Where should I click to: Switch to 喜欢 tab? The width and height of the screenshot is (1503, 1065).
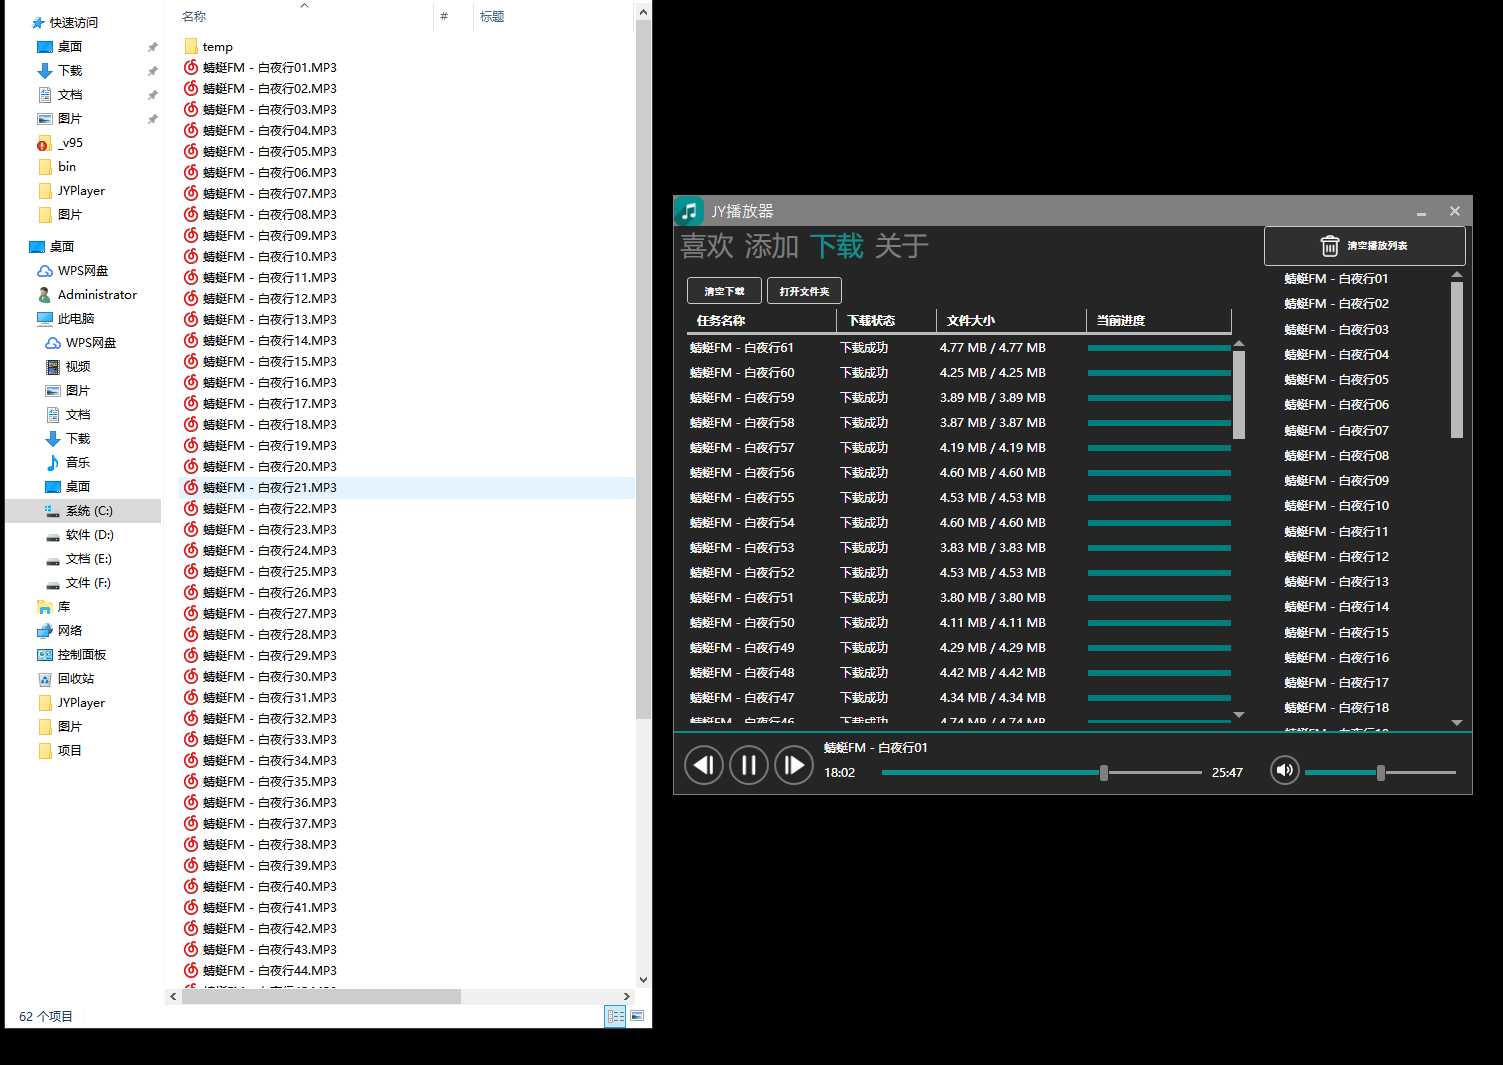coord(707,246)
